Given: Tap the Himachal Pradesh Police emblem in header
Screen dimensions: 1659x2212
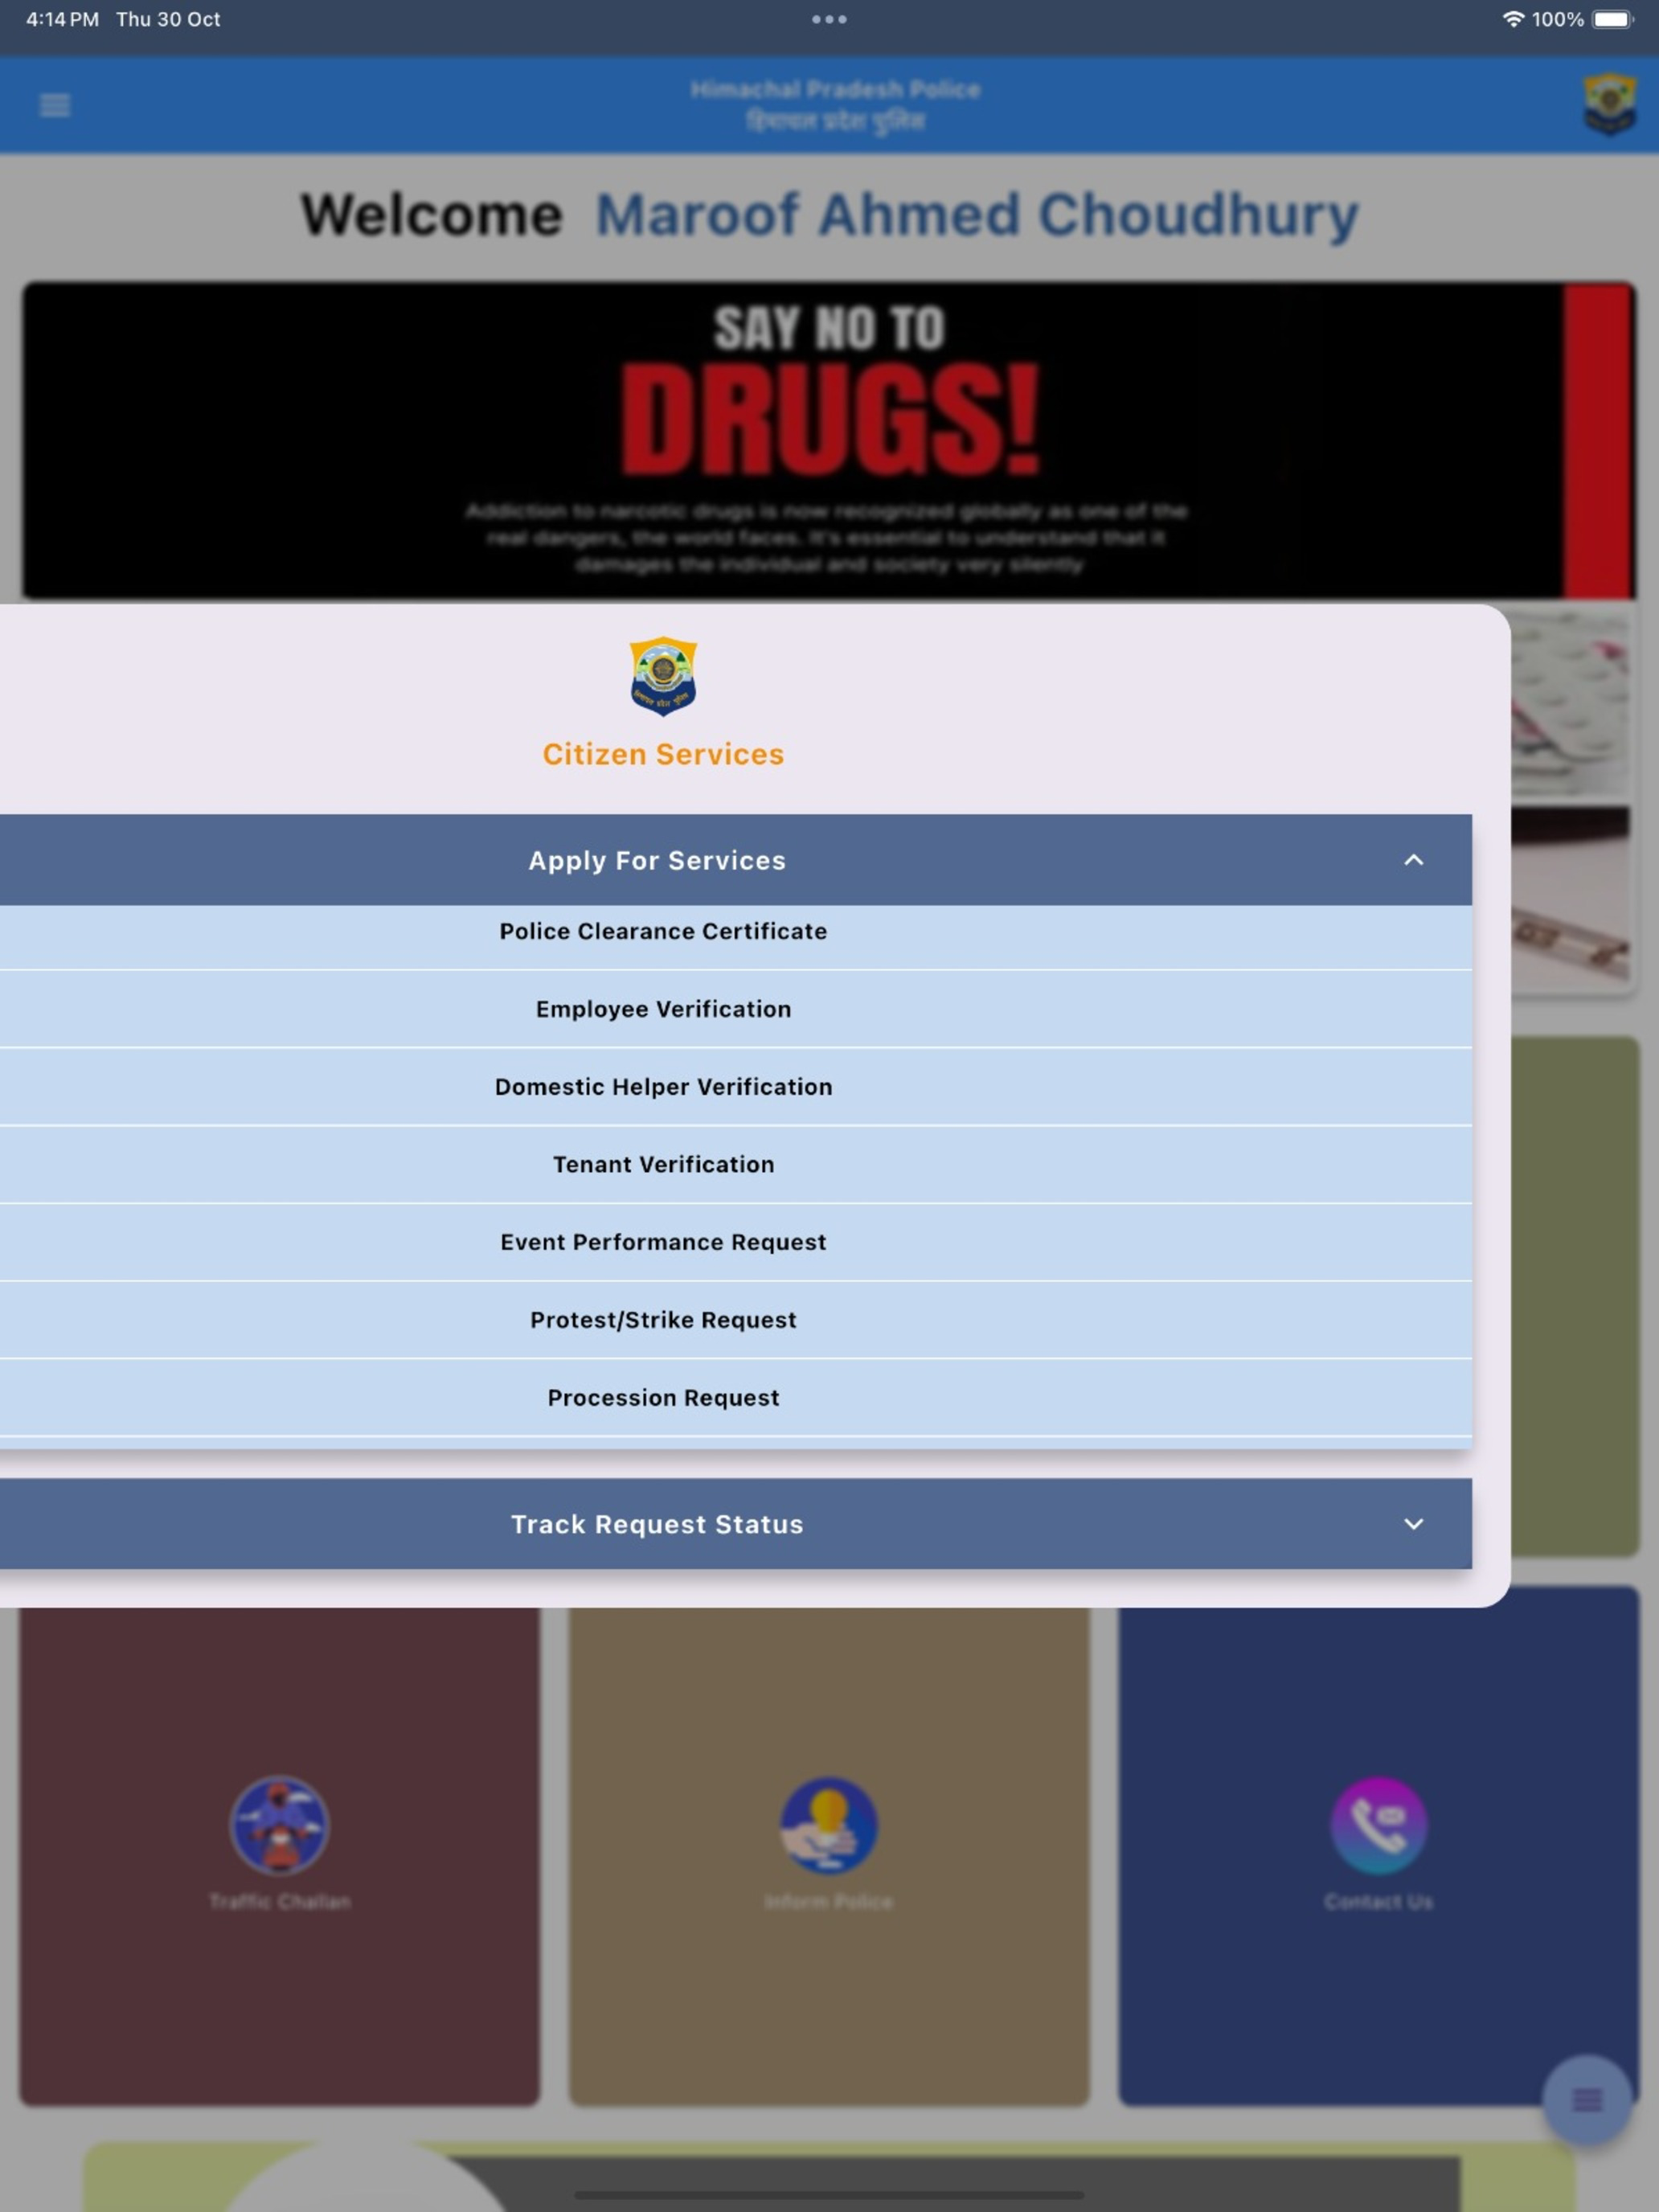Looking at the screenshot, I should point(1609,104).
